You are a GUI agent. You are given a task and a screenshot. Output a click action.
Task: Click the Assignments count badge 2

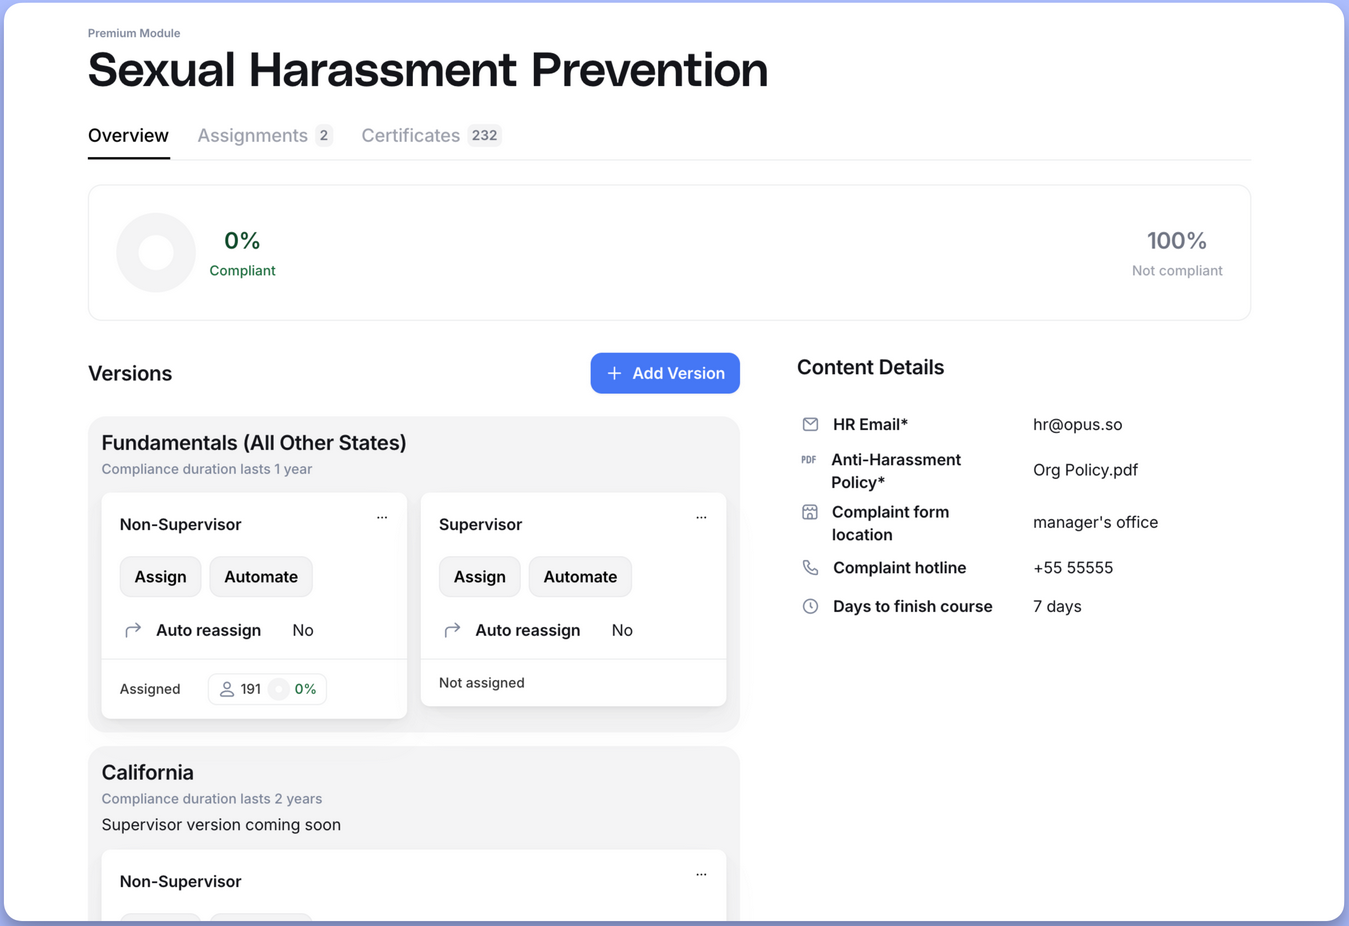click(324, 135)
